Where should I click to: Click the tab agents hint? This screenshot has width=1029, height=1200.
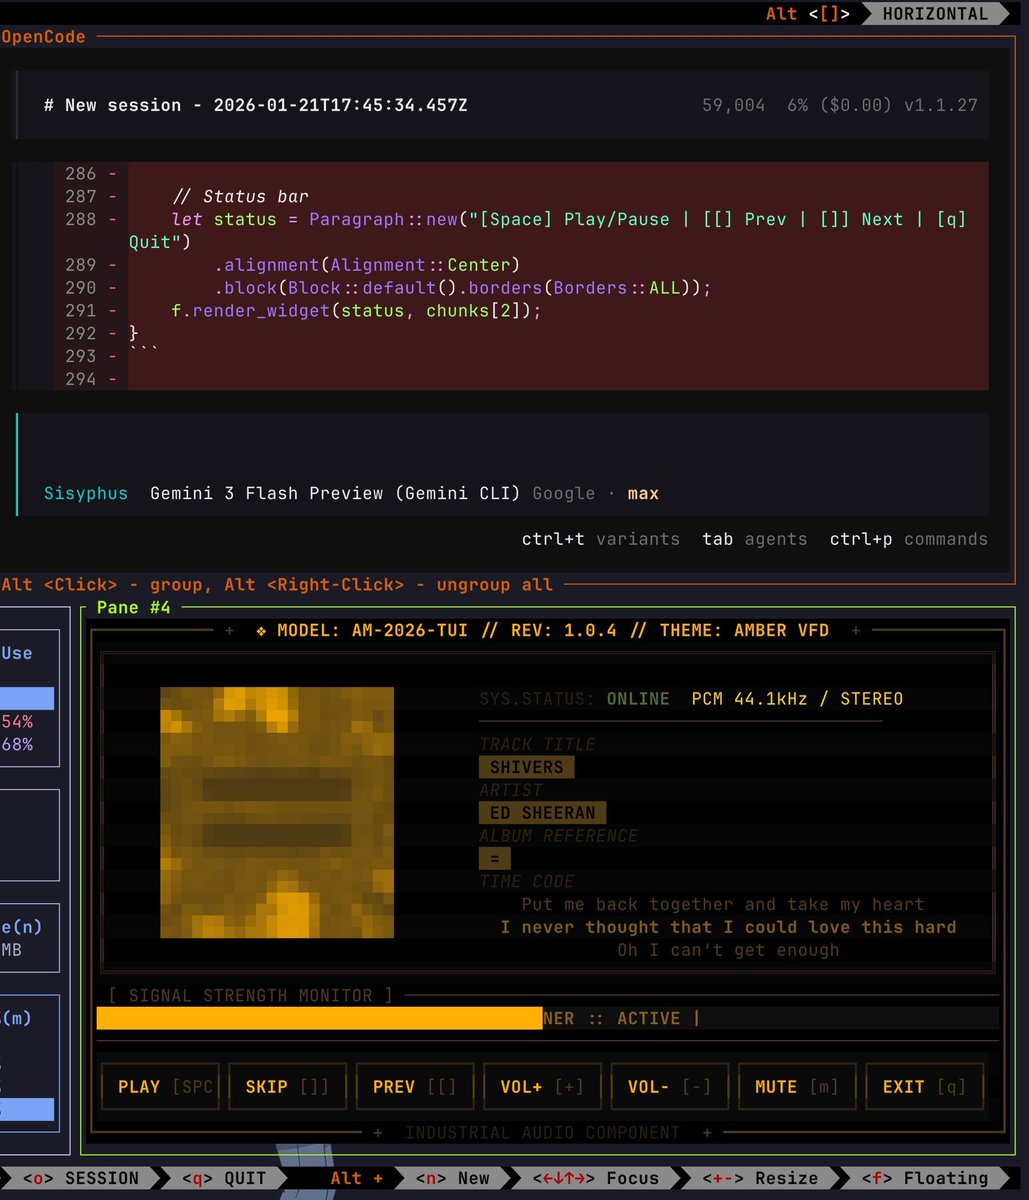coord(754,539)
